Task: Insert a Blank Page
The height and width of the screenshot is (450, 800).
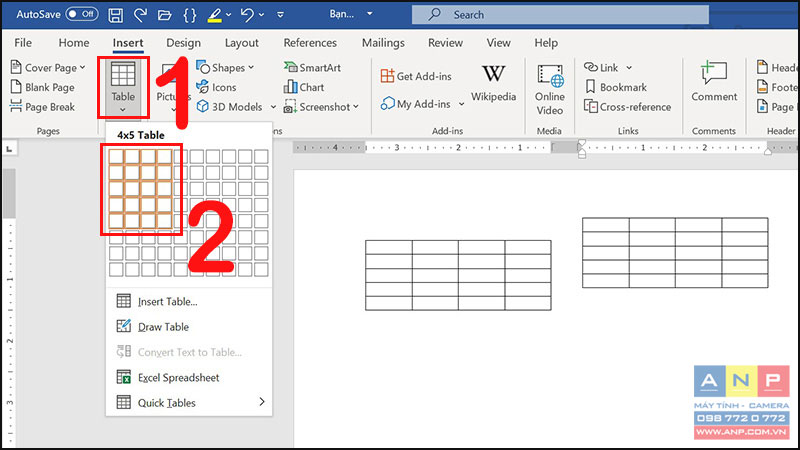Action: 43,87
